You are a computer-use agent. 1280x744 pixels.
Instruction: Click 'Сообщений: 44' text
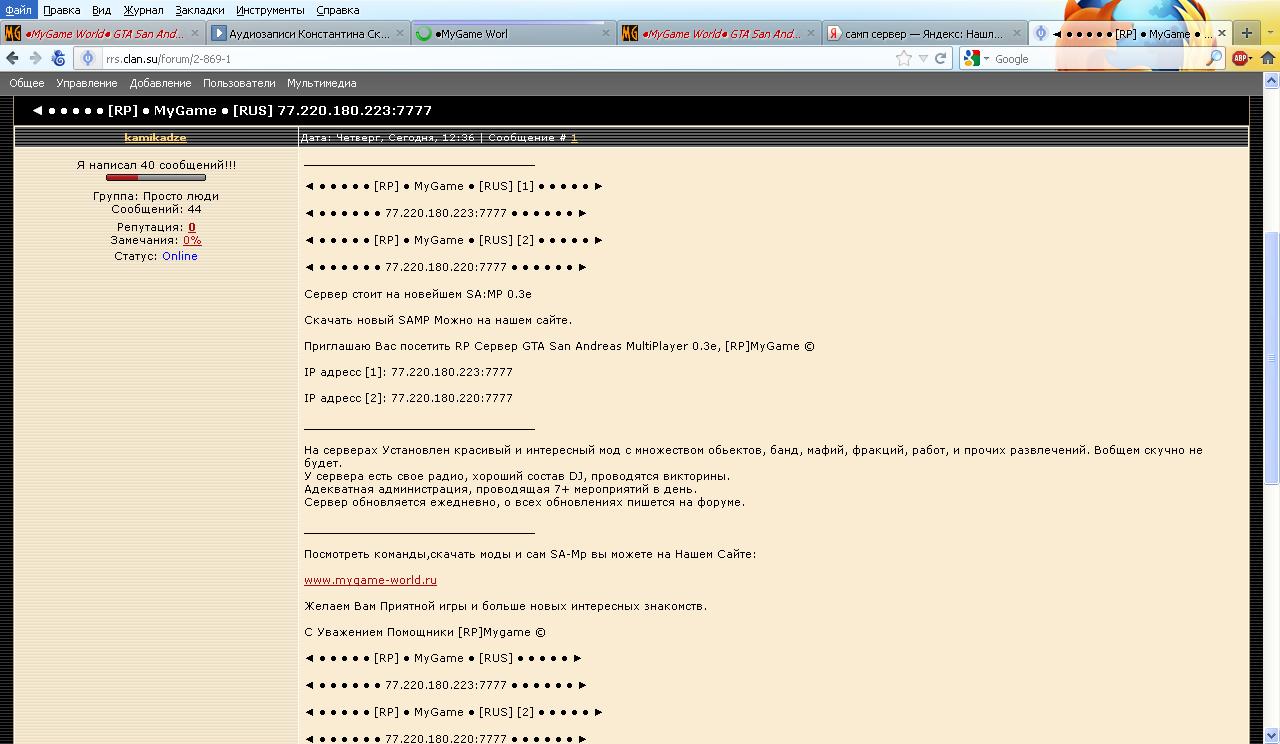coord(155,209)
